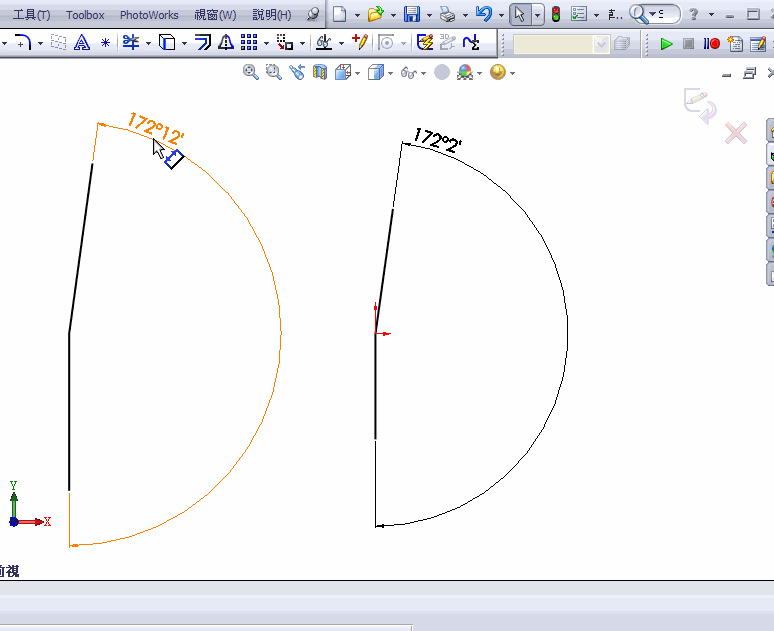Select the 172°12' orange dimension text

point(156,129)
